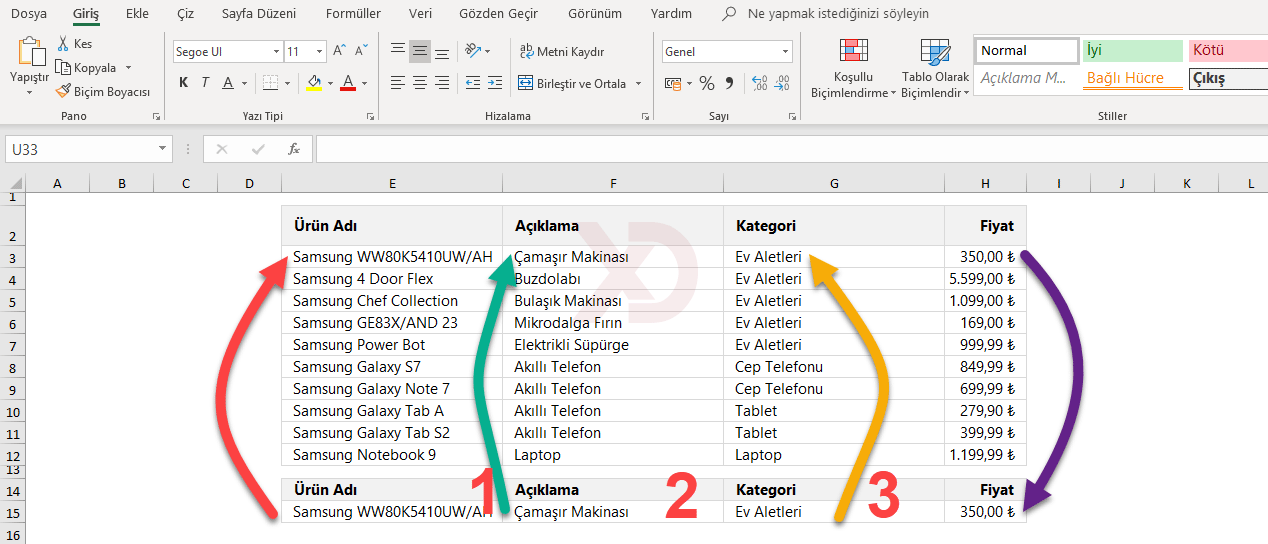This screenshot has width=1268, height=544.
Task: Switch to the Görünüm tab
Action: point(594,14)
